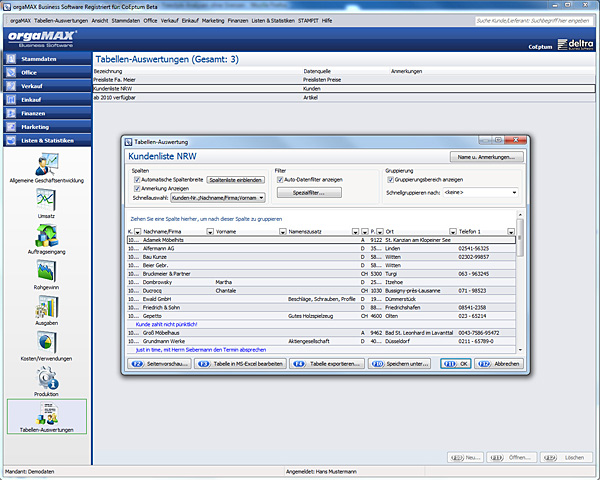The image size is (600, 480).
Task: Click the orgaMAX logo banner
Action: pos(42,38)
